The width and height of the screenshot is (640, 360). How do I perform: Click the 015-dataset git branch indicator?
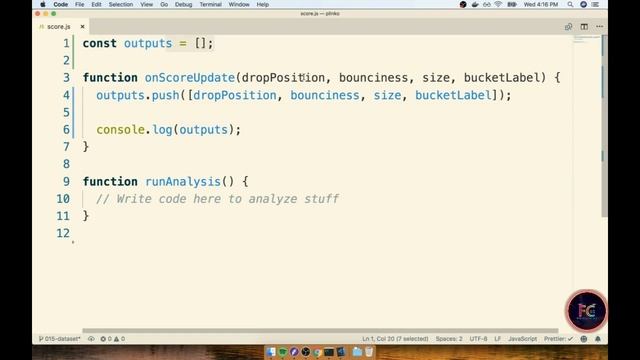pos(60,339)
